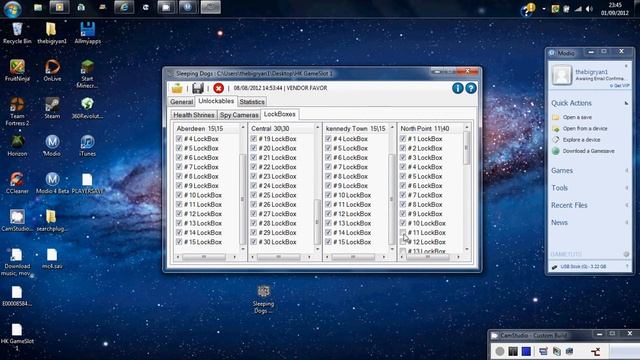The height and width of the screenshot is (360, 640).
Task: Switch to Unlockables tab
Action: point(216,101)
